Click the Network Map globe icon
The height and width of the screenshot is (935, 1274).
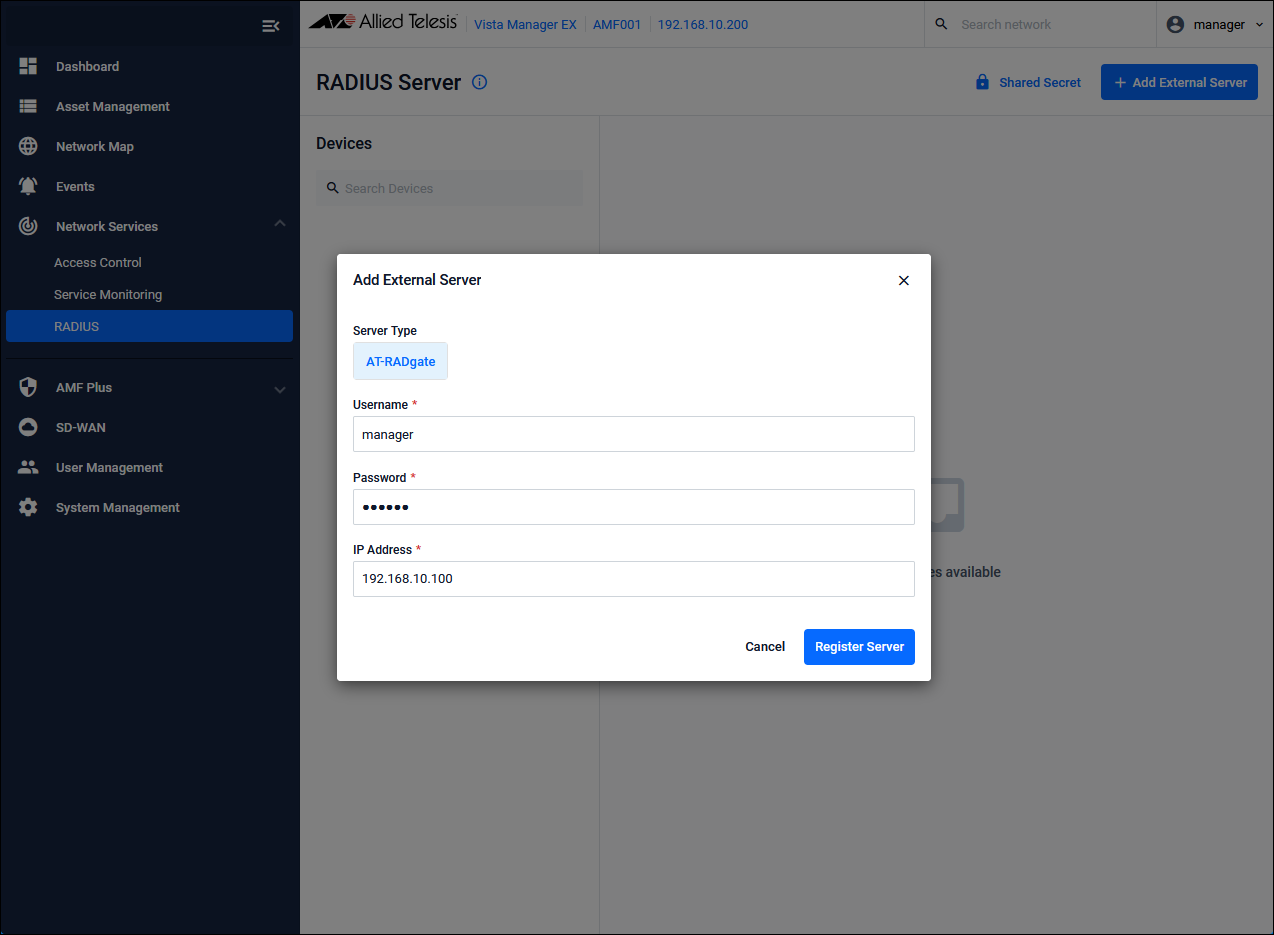pyautogui.click(x=28, y=146)
